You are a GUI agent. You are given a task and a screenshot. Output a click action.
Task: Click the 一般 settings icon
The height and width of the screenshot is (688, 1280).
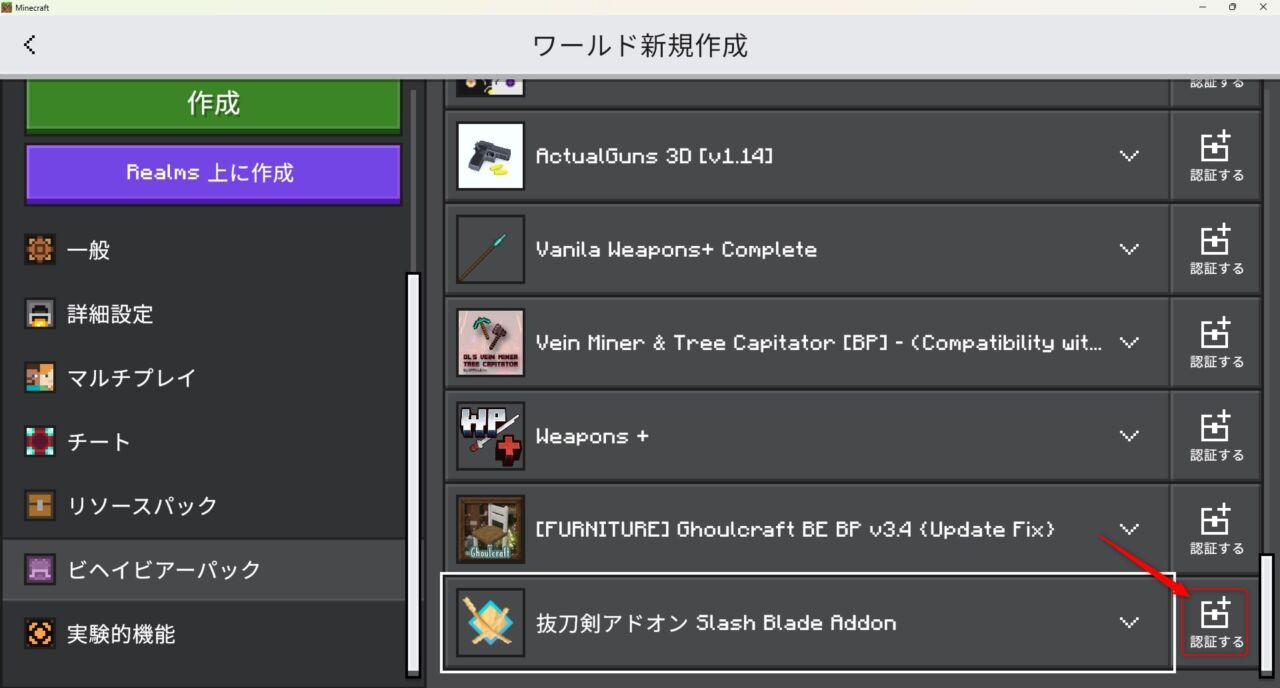coord(39,250)
